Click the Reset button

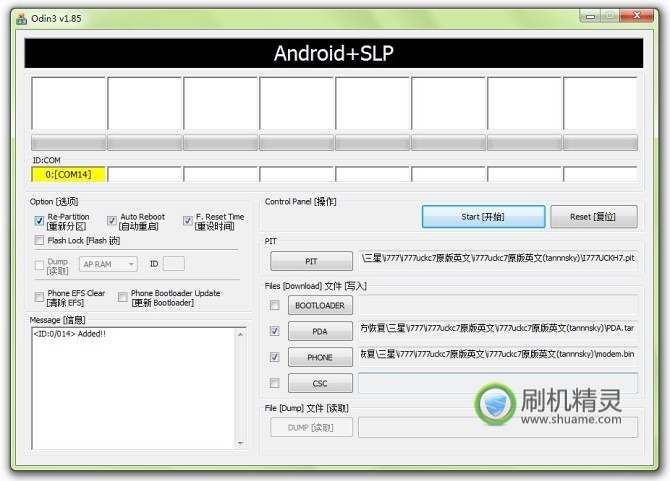coord(594,217)
